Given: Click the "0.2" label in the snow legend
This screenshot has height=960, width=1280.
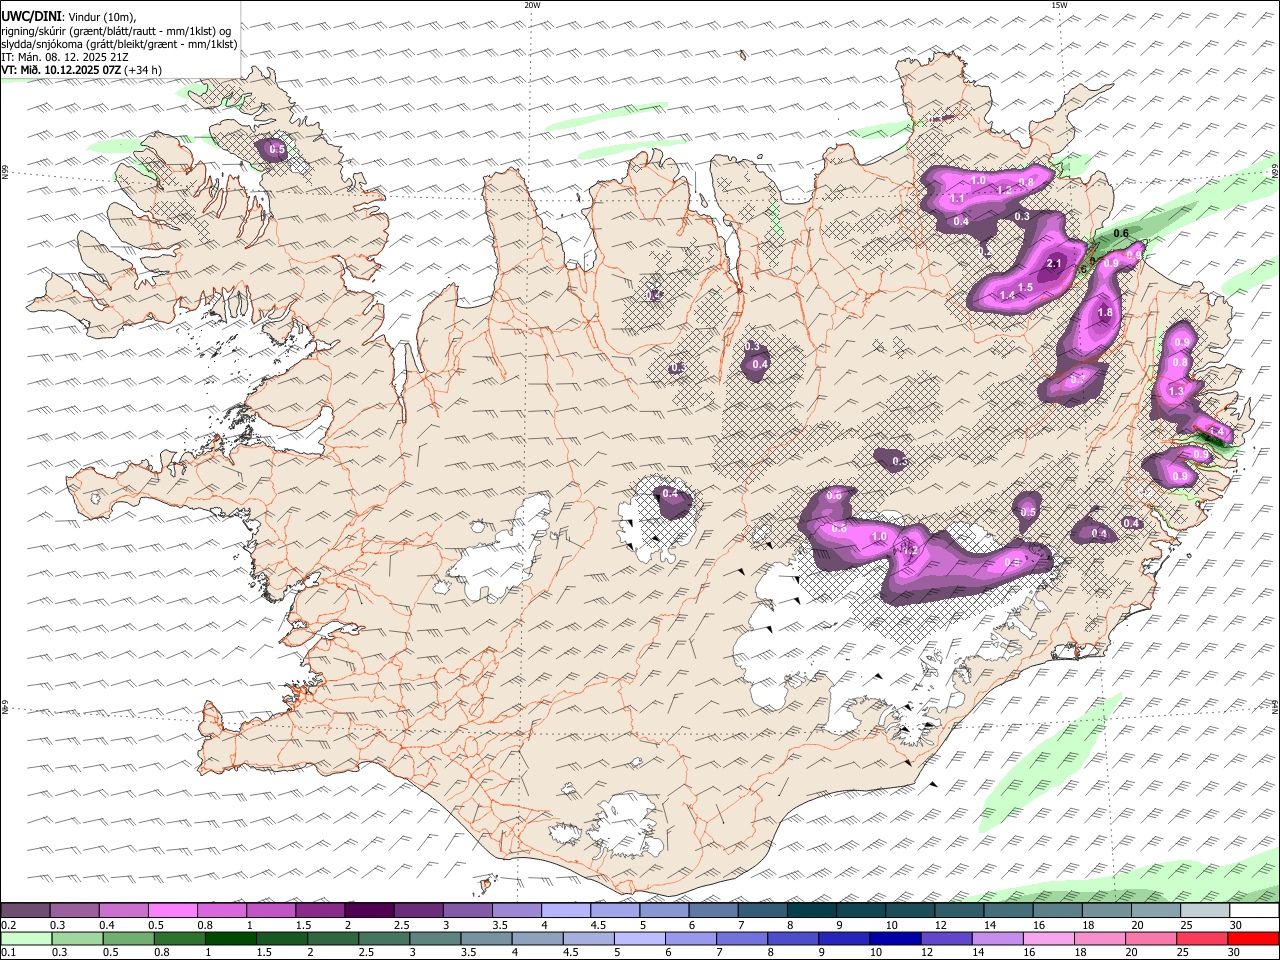Looking at the screenshot, I should point(8,925).
